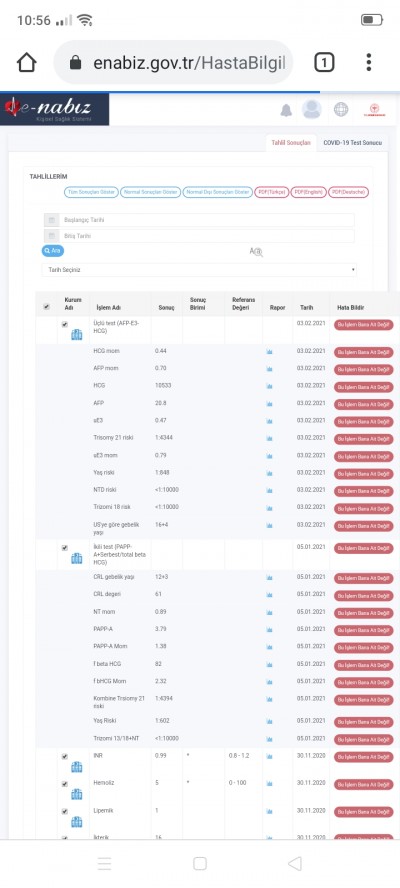400x888 pixels.
Task: Tap institution icon under İkili test row
Action: [x=76, y=558]
